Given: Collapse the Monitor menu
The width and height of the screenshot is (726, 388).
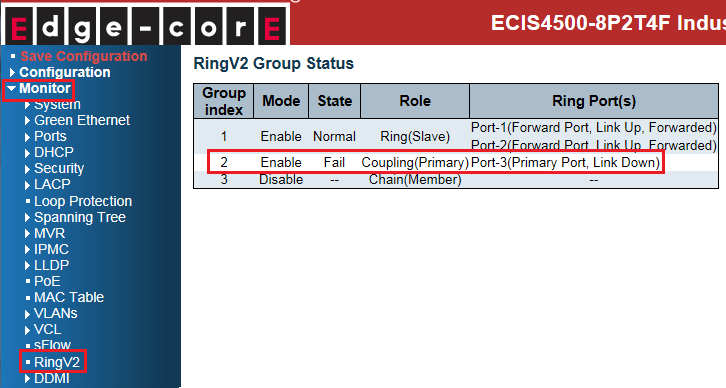Looking at the screenshot, I should (44, 88).
